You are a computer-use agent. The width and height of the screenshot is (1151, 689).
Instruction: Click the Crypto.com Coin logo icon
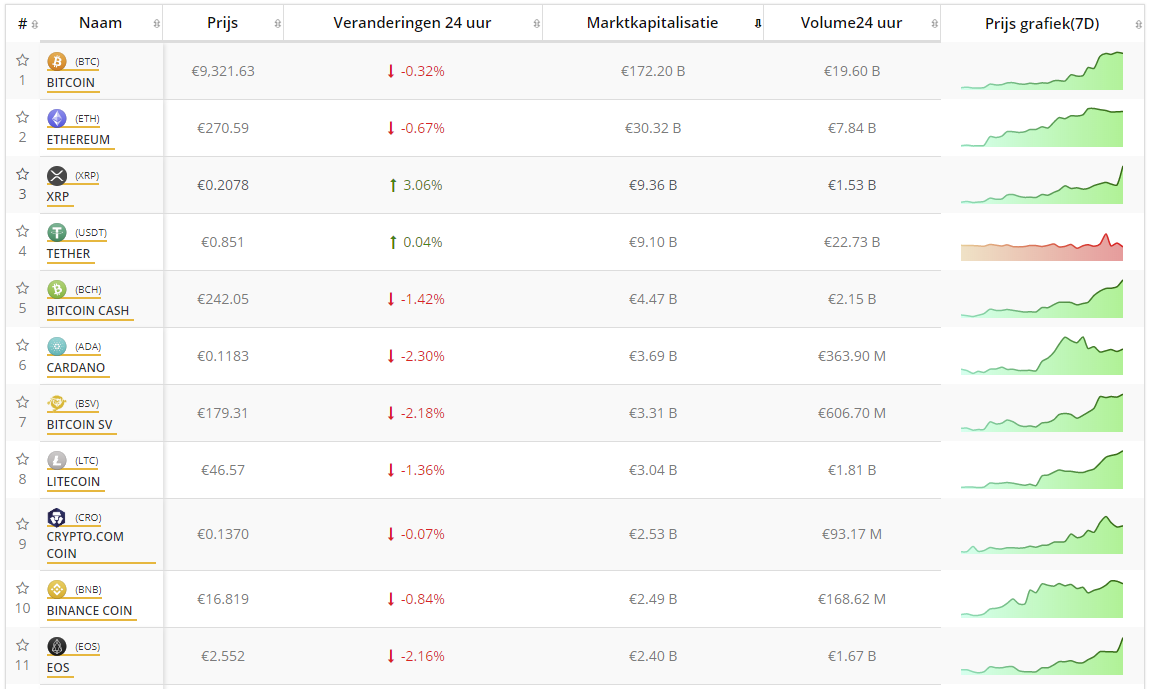57,518
